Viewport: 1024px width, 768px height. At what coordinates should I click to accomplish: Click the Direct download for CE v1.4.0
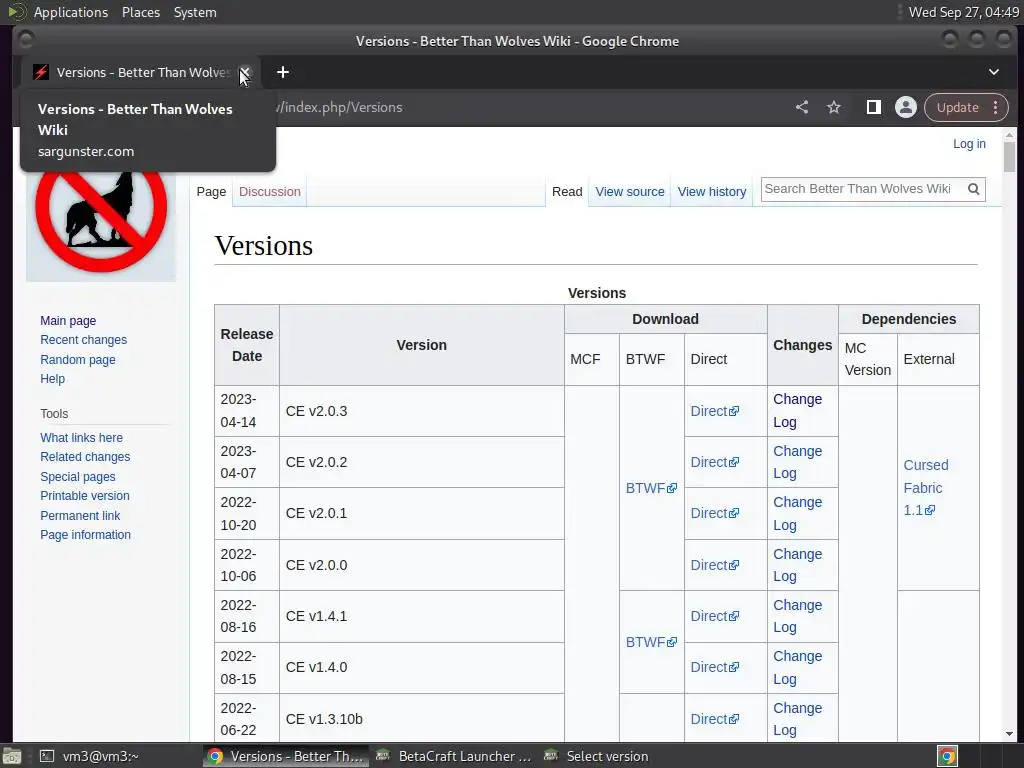pos(714,667)
